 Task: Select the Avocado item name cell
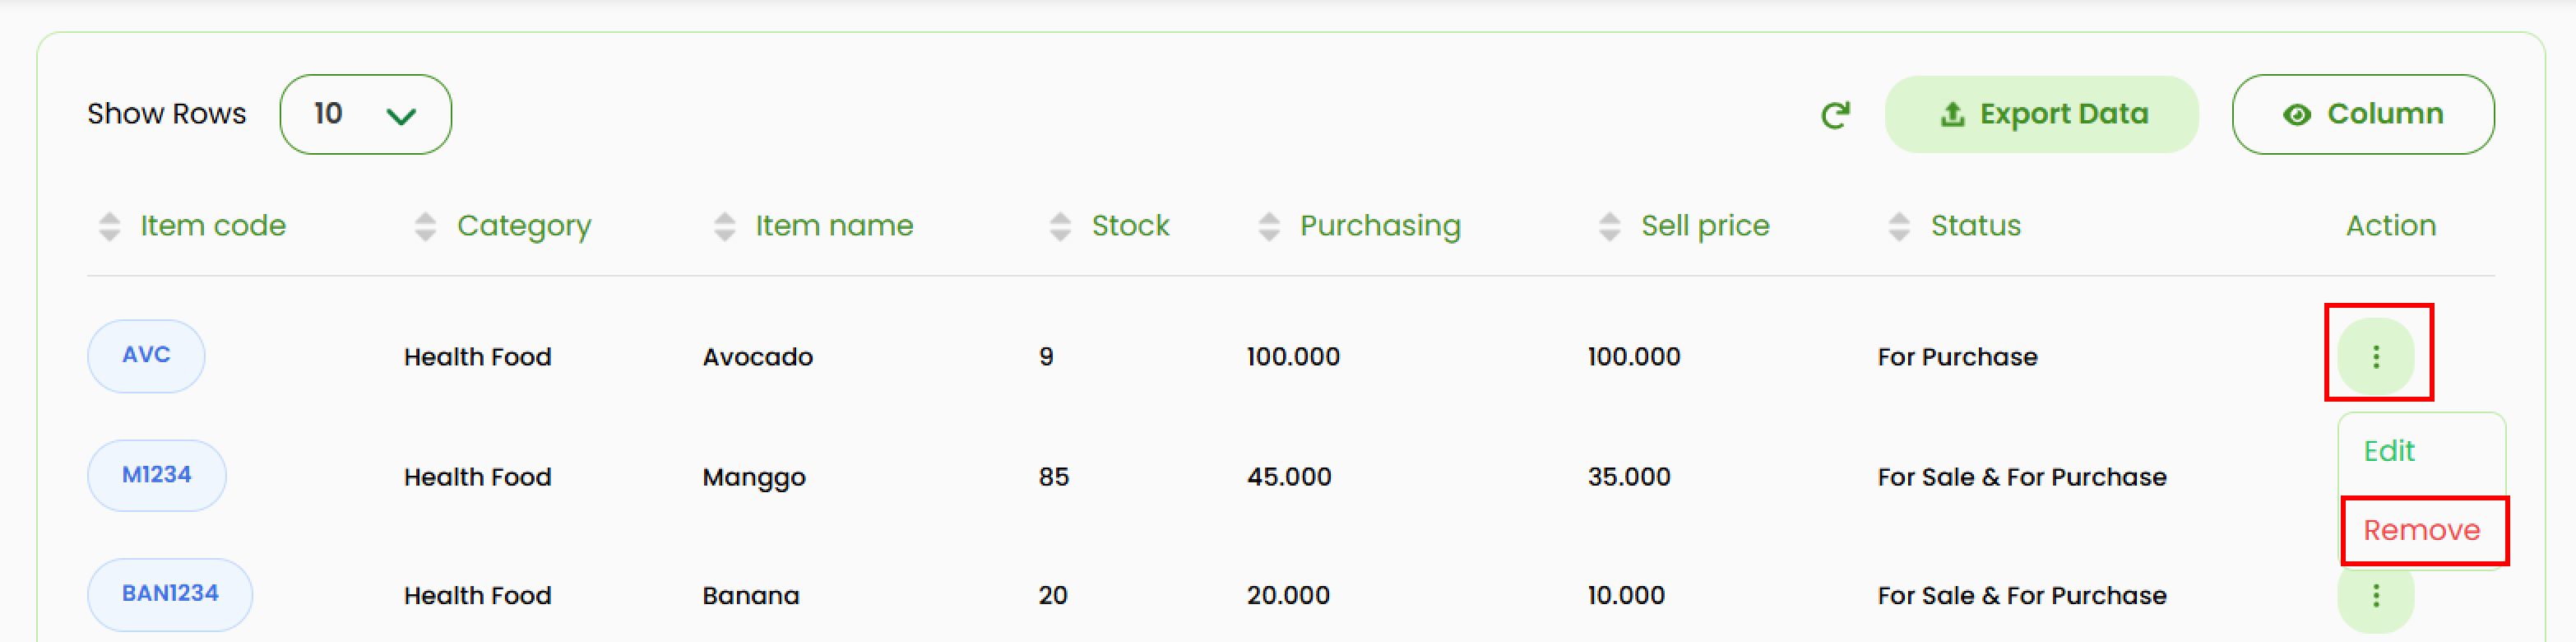pyautogui.click(x=757, y=357)
